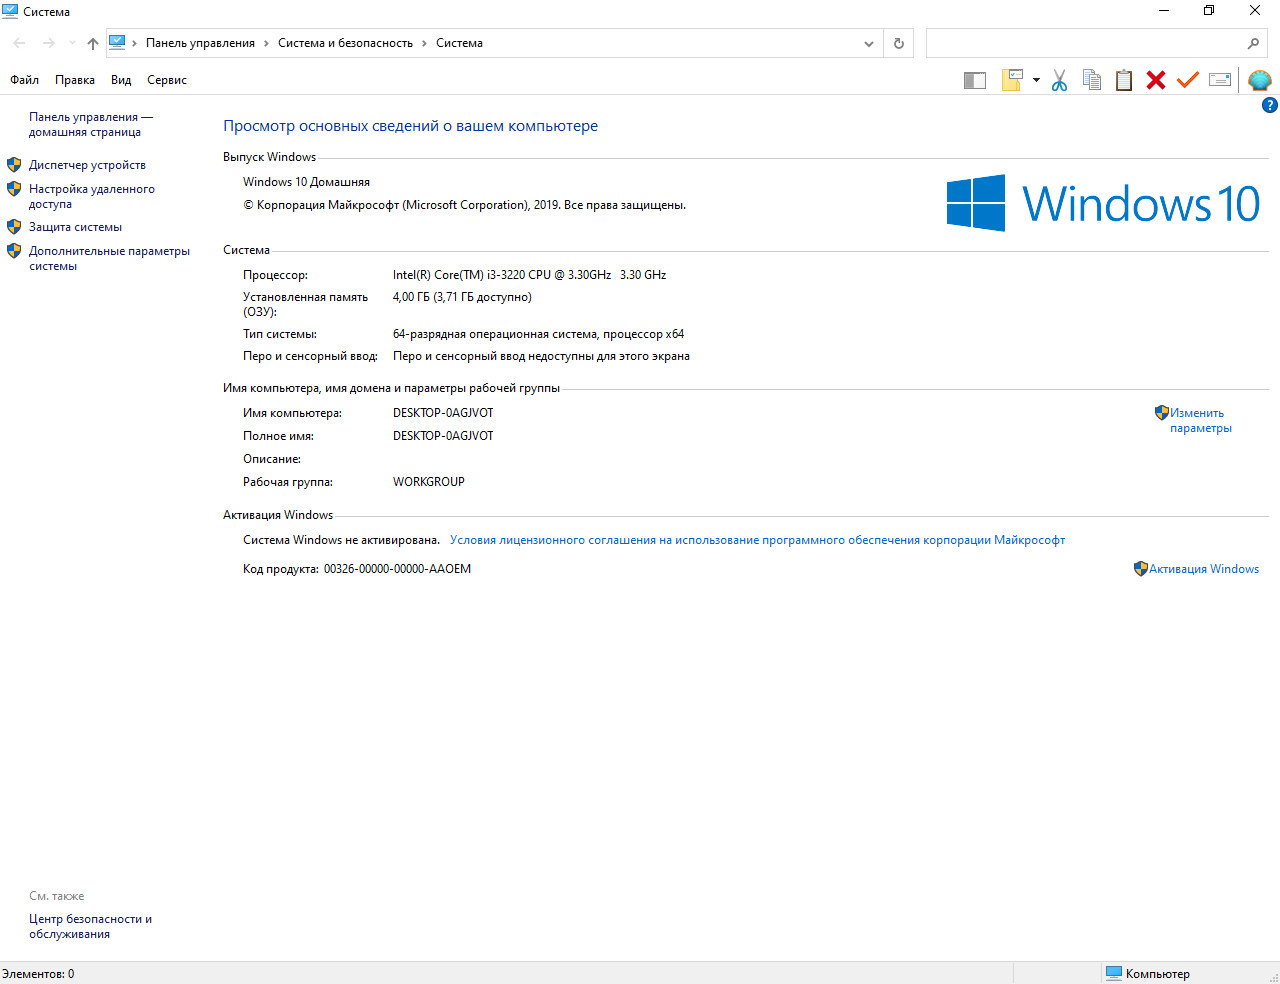Open Центр безопасности и обслуживания
This screenshot has width=1280, height=984.
(90, 926)
